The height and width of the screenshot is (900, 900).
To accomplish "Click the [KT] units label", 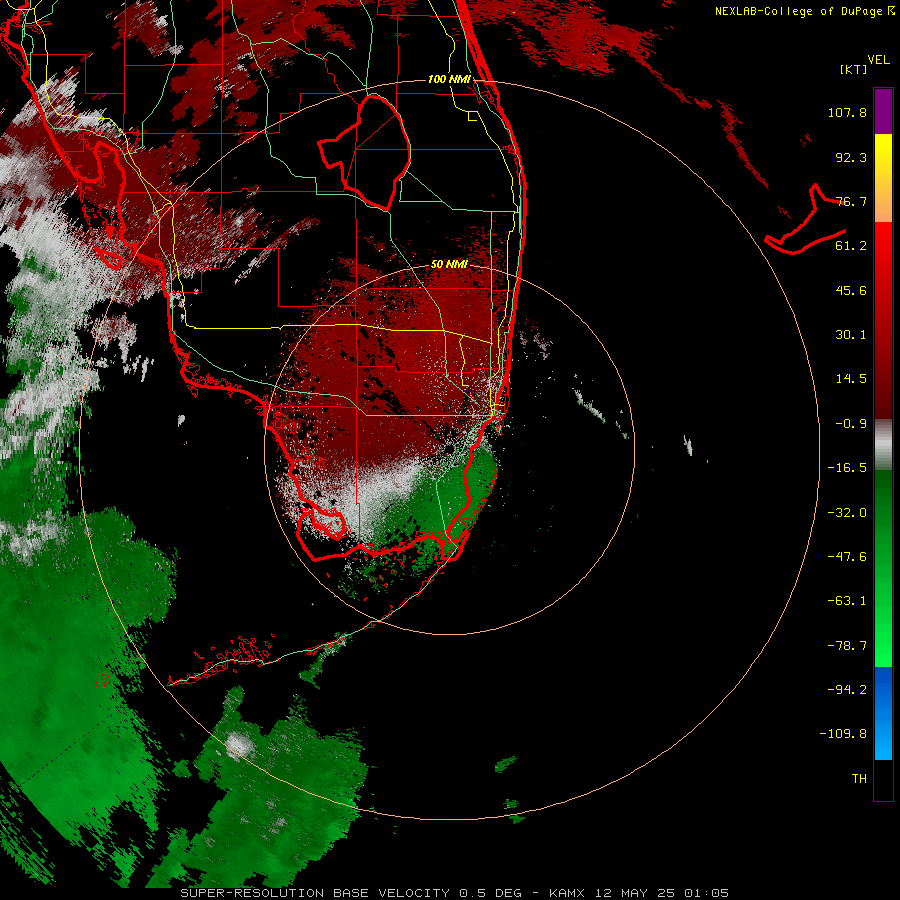I will tap(854, 69).
